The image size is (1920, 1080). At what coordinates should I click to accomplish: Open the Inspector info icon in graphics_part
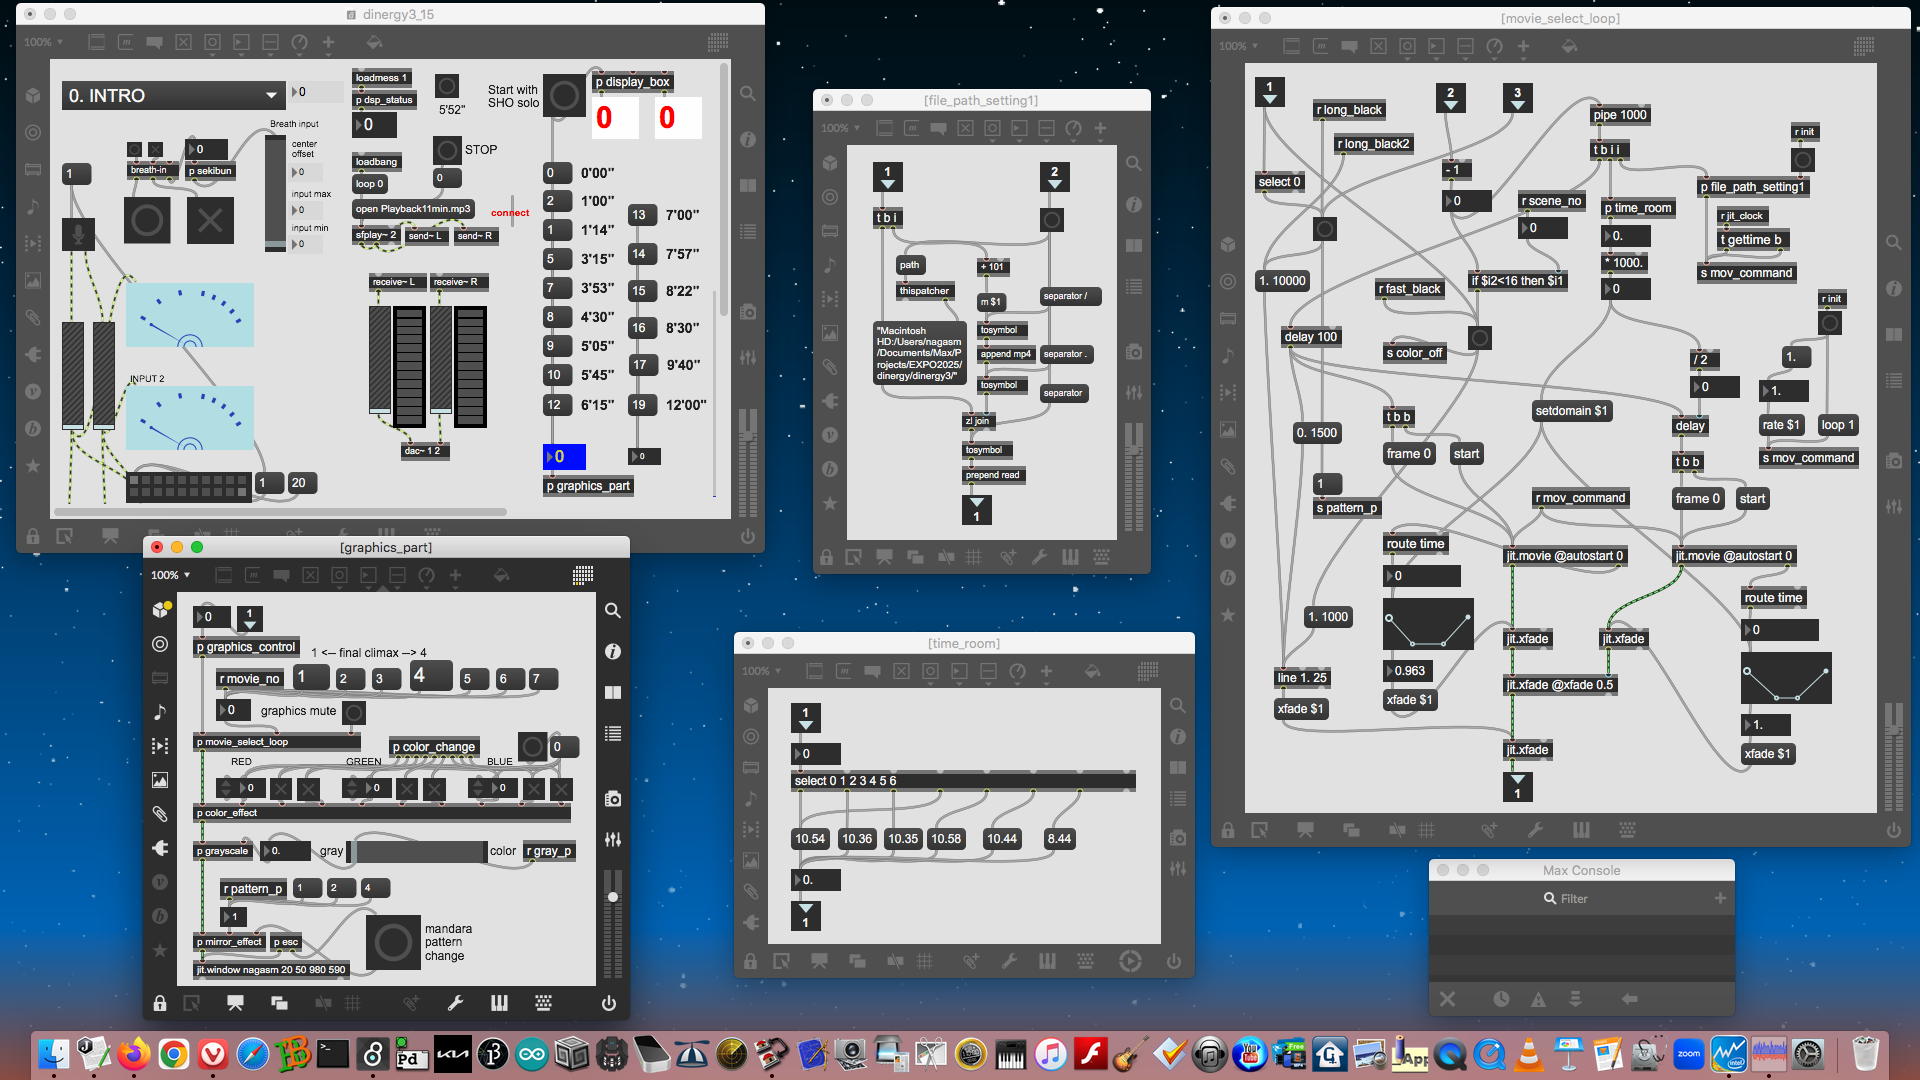click(x=613, y=652)
